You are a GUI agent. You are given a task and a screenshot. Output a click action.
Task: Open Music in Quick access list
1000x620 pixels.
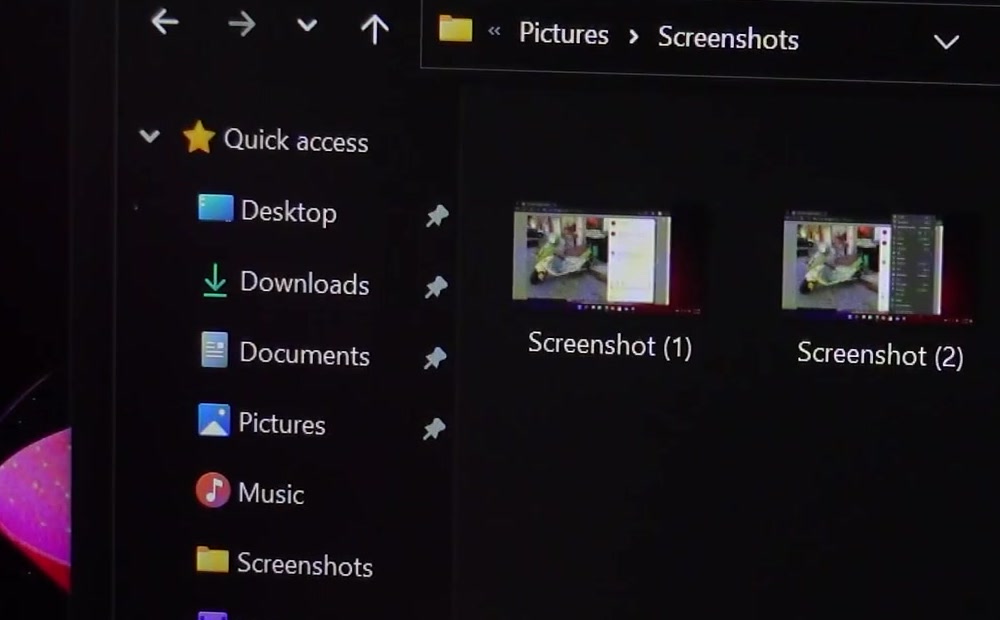(271, 494)
